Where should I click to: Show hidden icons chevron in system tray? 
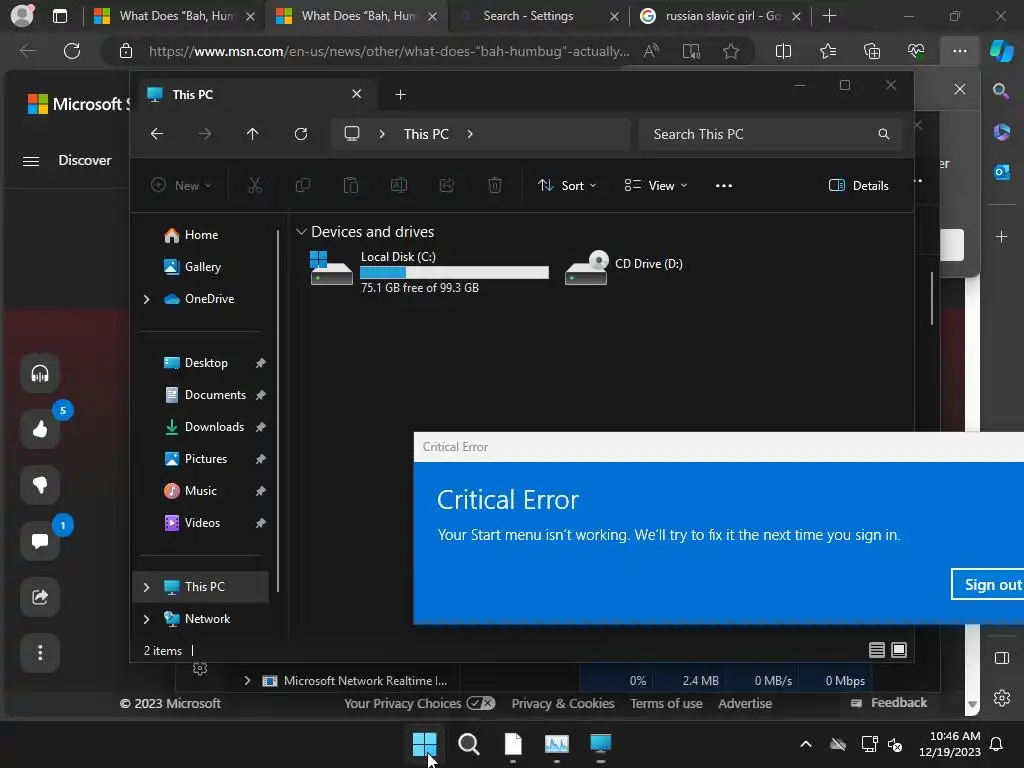(806, 744)
